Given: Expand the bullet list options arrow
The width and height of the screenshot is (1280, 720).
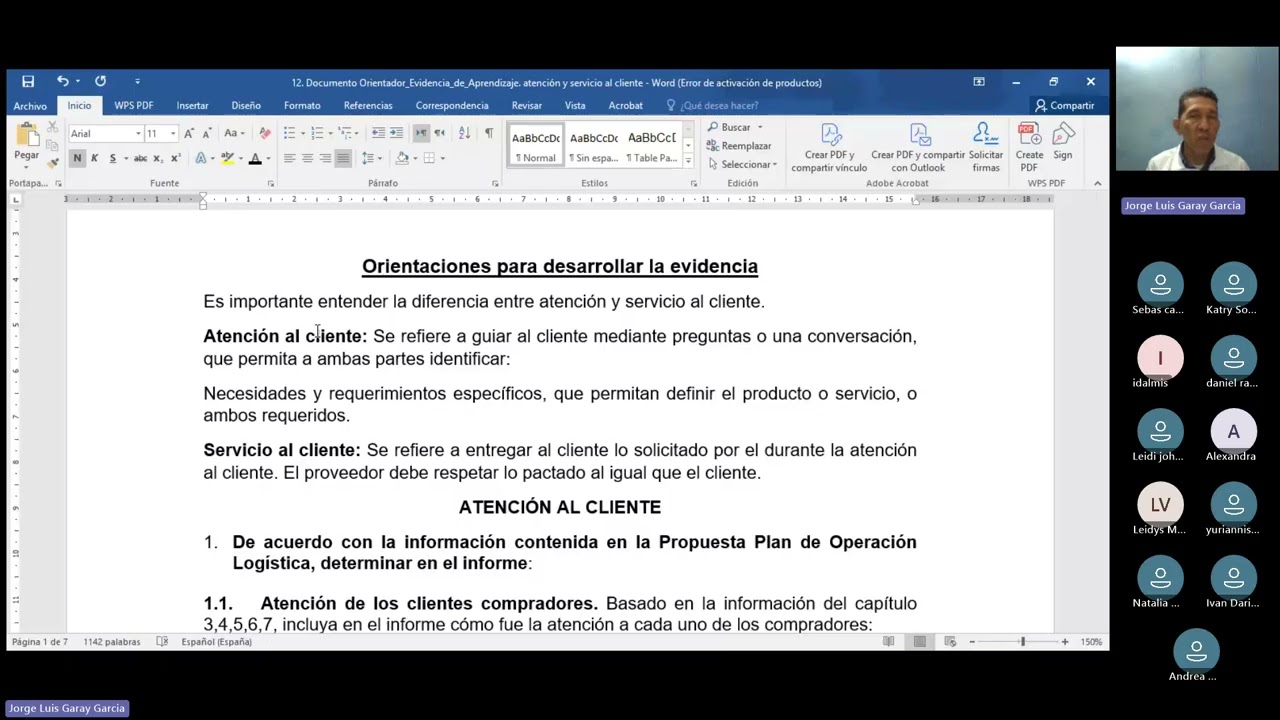Looking at the screenshot, I should pos(302,133).
